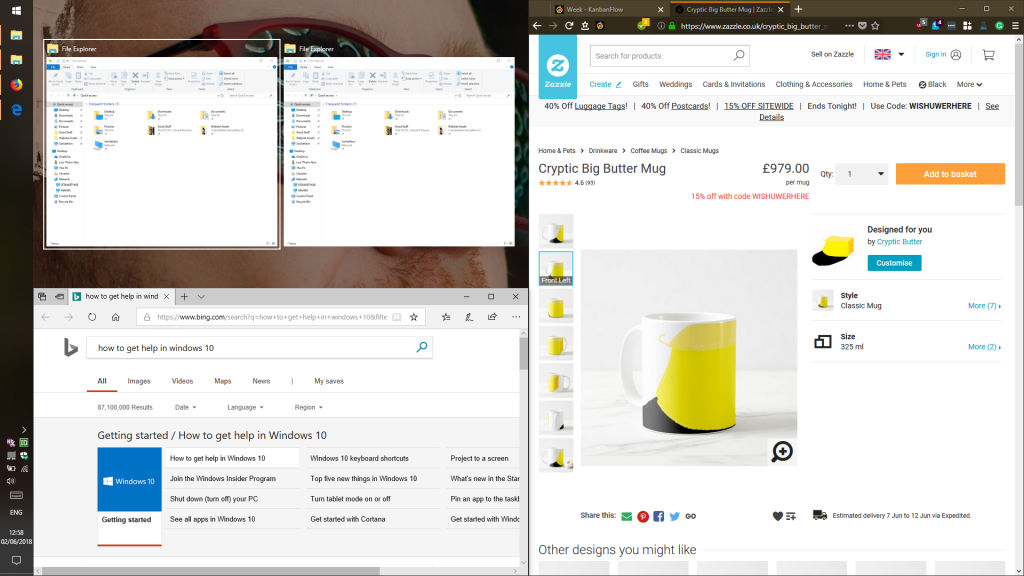Go back in the Firefox browser

[x=537, y=26]
